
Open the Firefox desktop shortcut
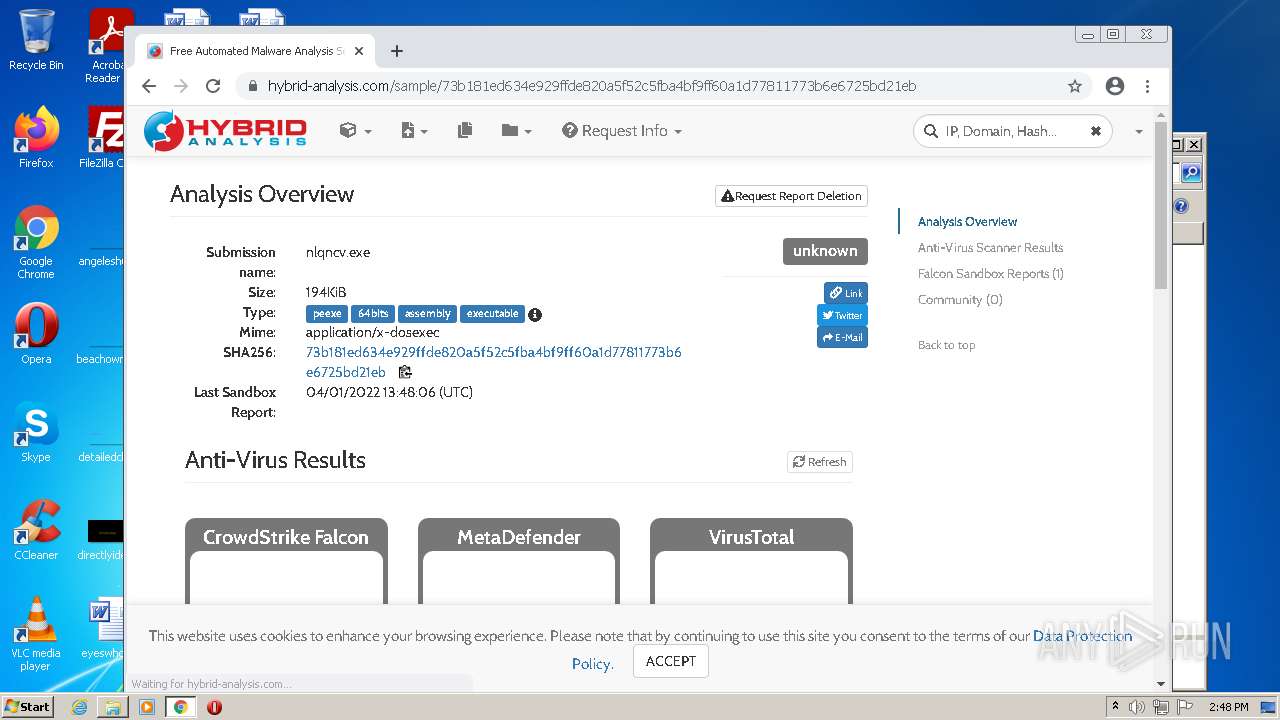click(x=36, y=137)
